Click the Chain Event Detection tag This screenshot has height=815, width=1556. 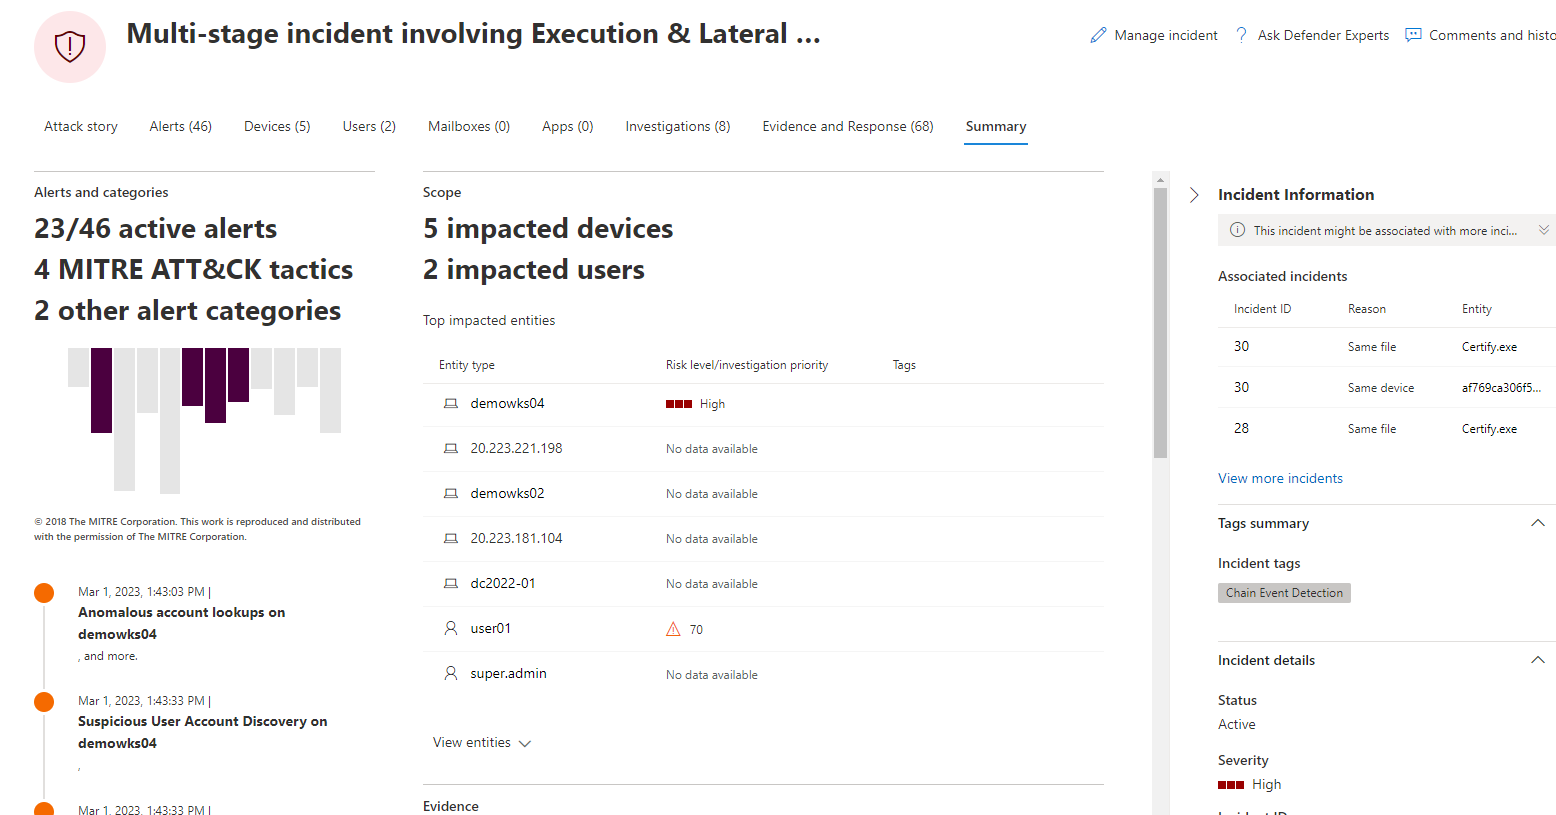click(1284, 593)
